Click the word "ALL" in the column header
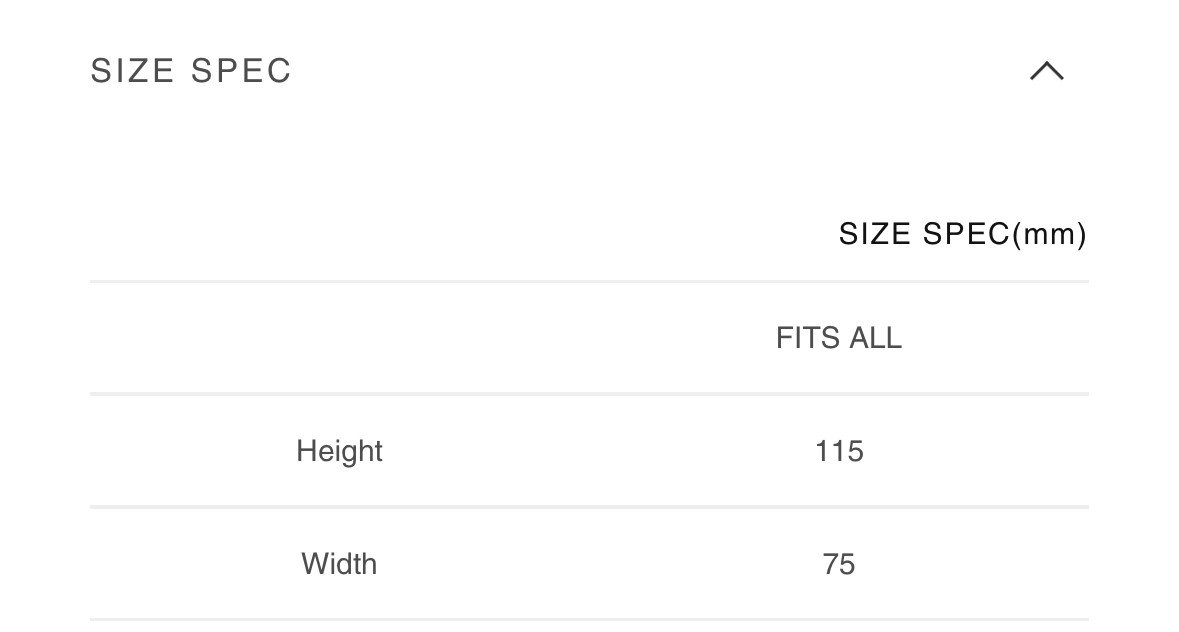Screen dimensions: 1179x632 [x=875, y=338]
